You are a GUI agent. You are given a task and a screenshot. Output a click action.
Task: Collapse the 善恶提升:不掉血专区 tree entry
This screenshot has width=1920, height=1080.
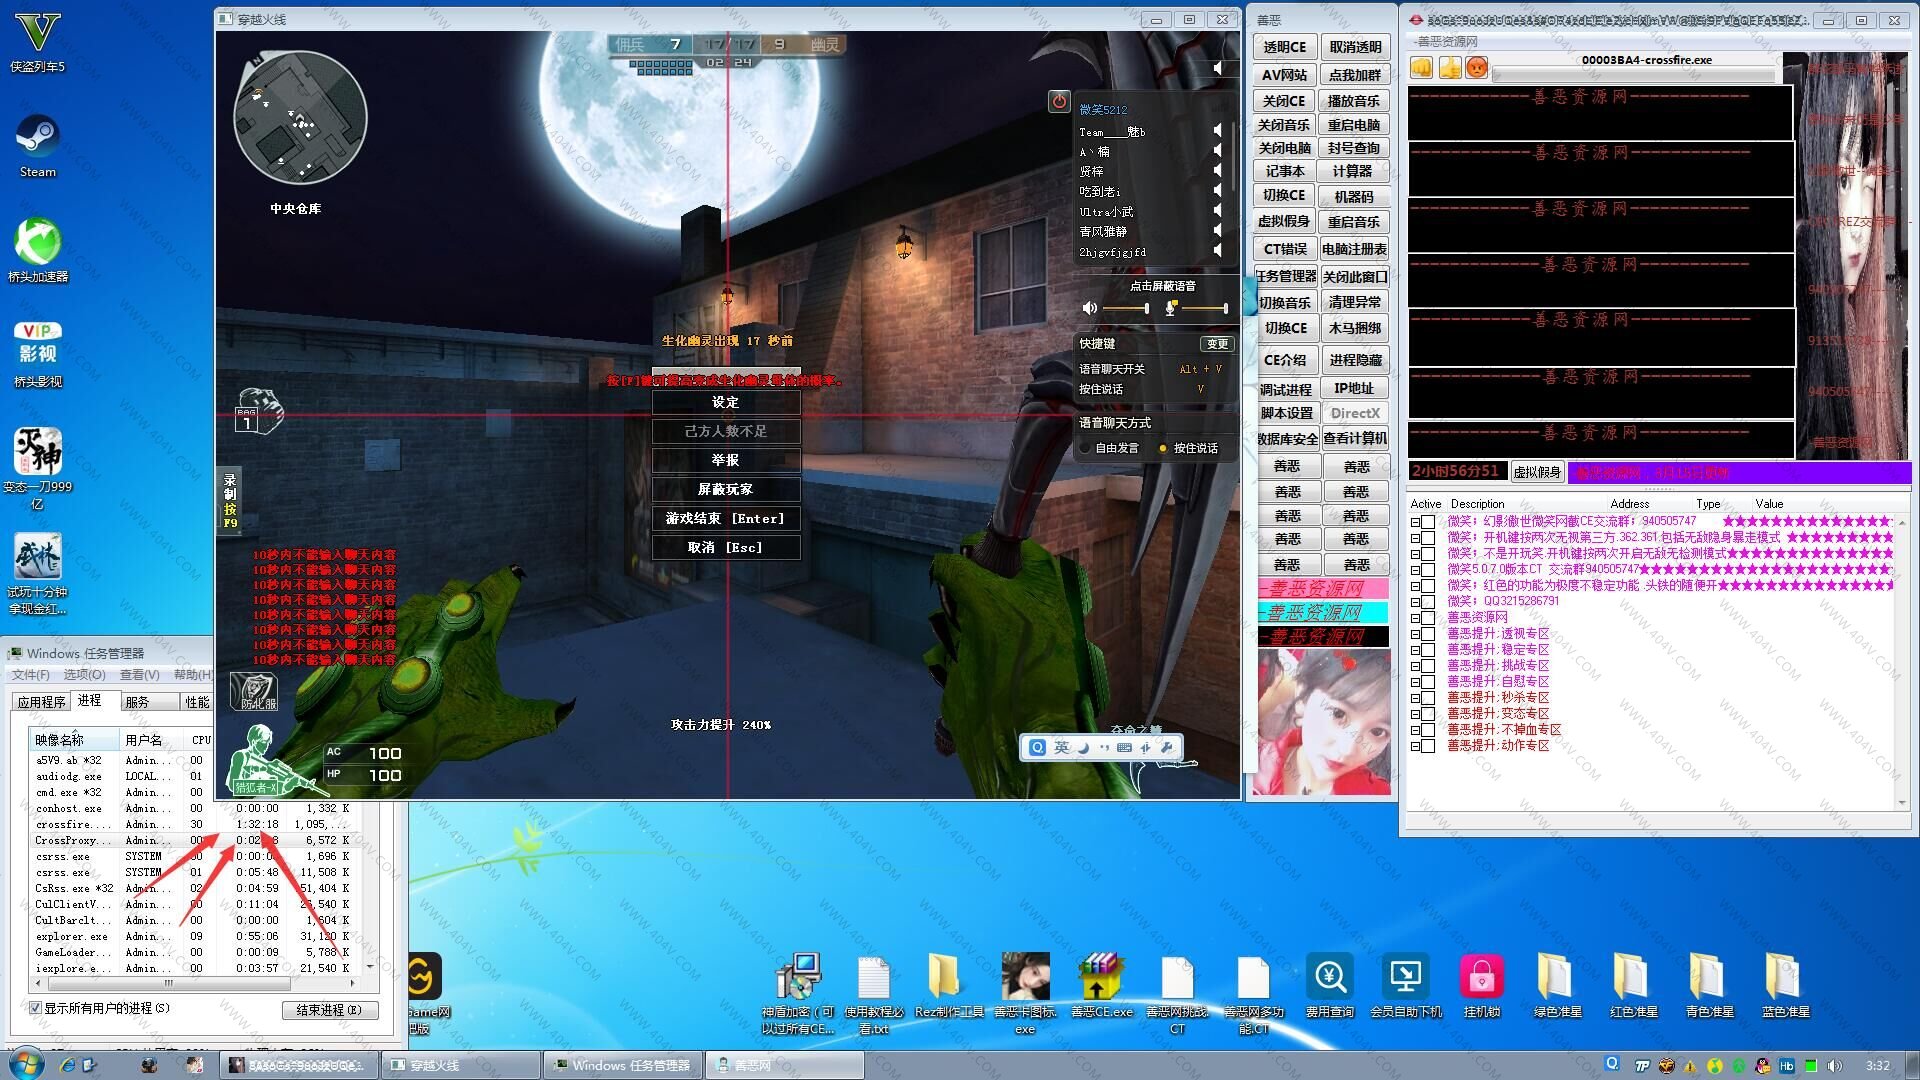pos(1415,730)
